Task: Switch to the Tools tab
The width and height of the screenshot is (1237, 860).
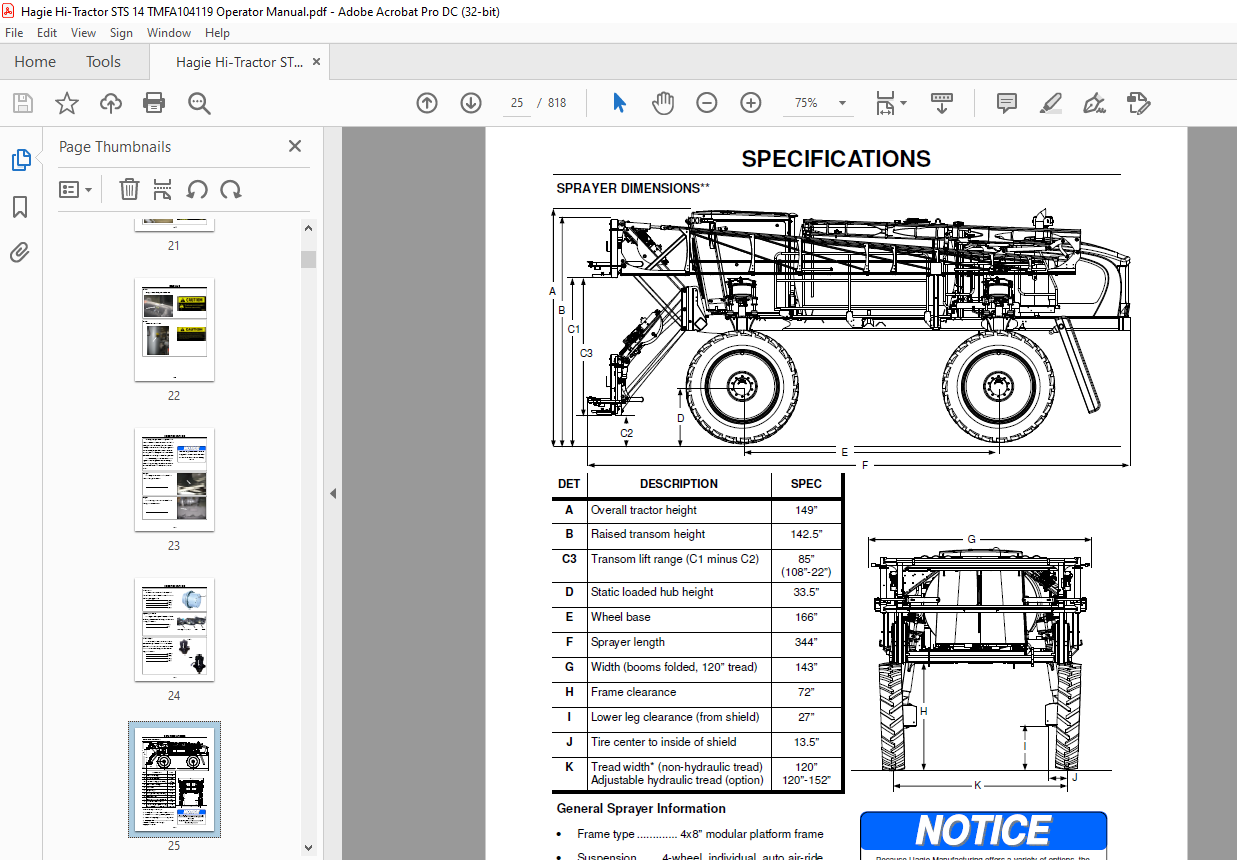Action: coord(103,62)
